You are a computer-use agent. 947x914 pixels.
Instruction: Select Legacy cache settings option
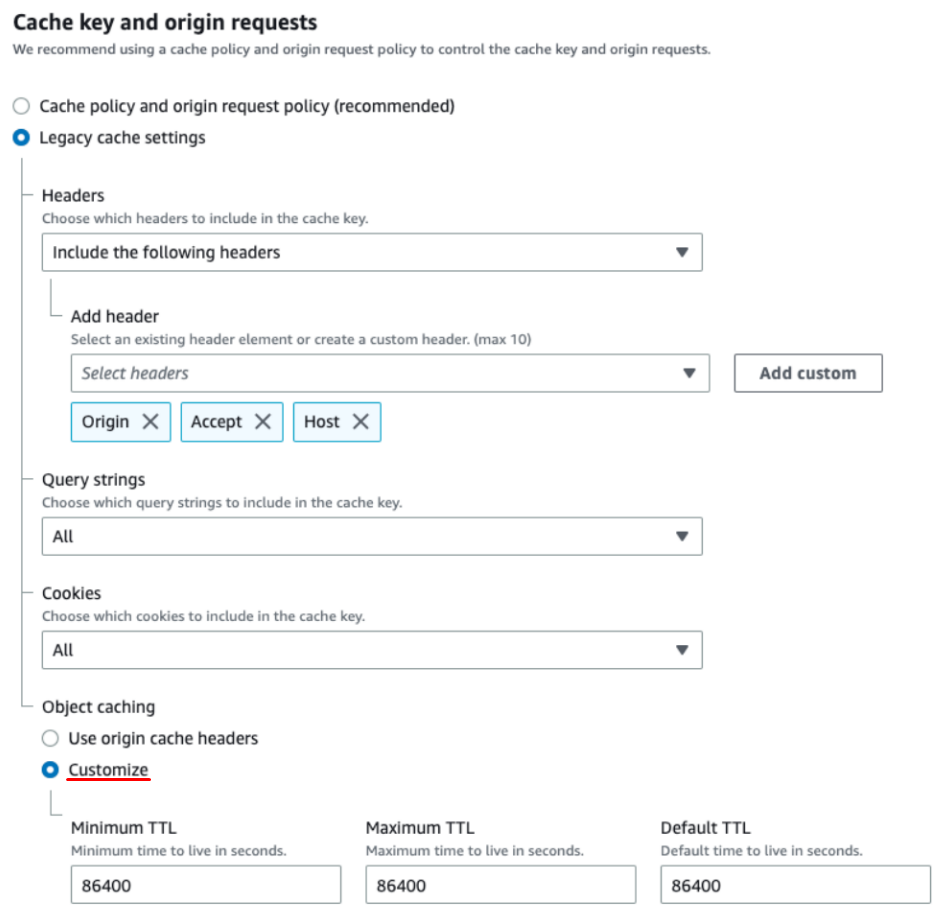pos(21,138)
